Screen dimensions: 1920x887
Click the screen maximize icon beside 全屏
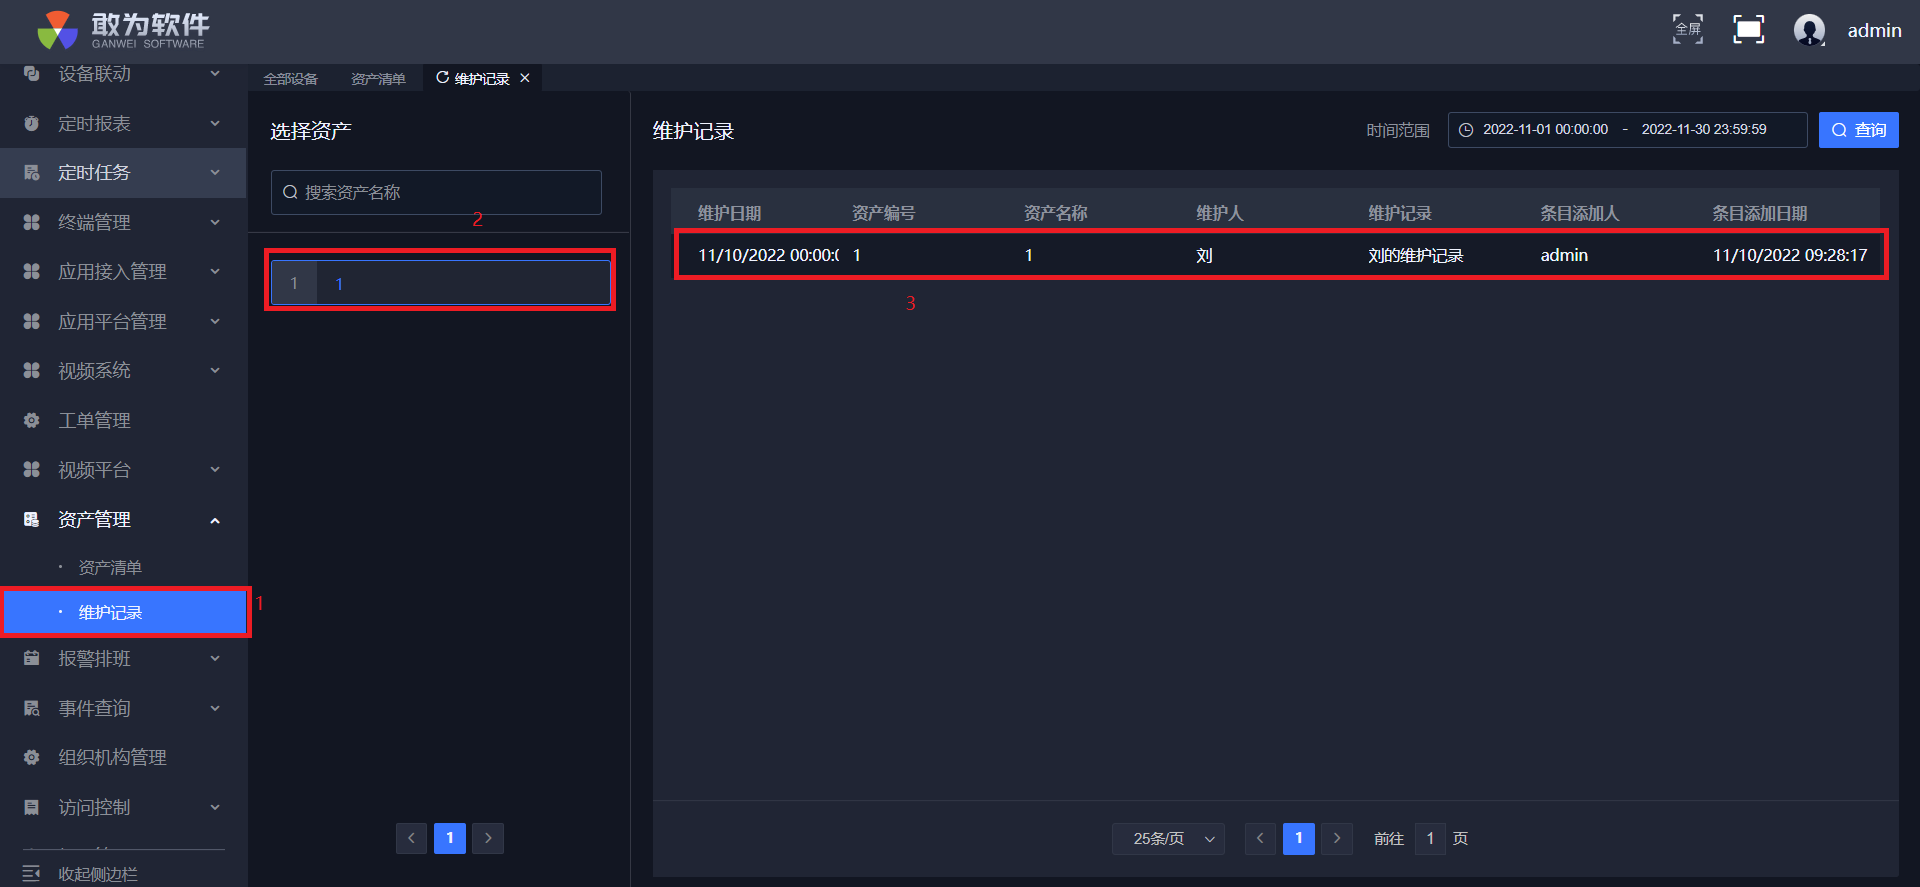[x=1748, y=30]
